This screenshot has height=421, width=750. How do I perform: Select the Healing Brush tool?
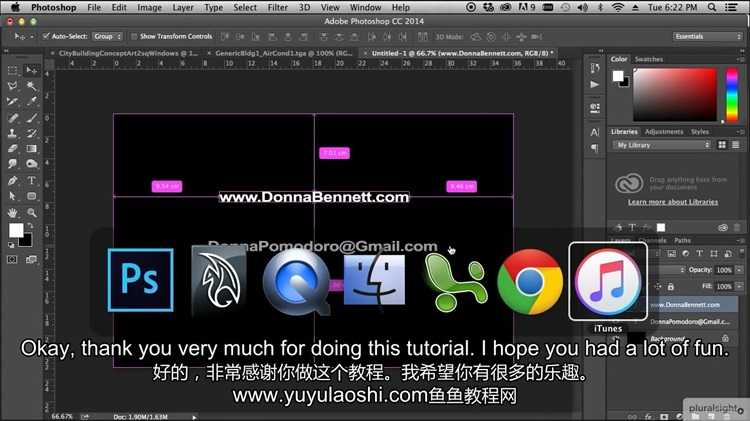[13, 118]
